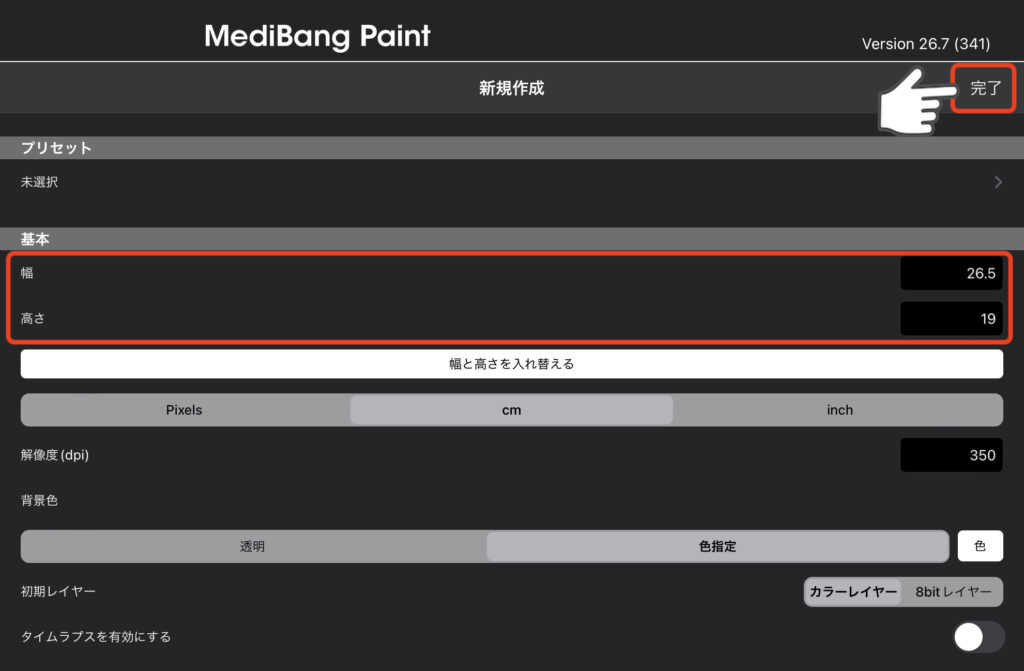Viewport: 1024px width, 671px height.
Task: Open the 色 background color picker
Action: [x=980, y=546]
